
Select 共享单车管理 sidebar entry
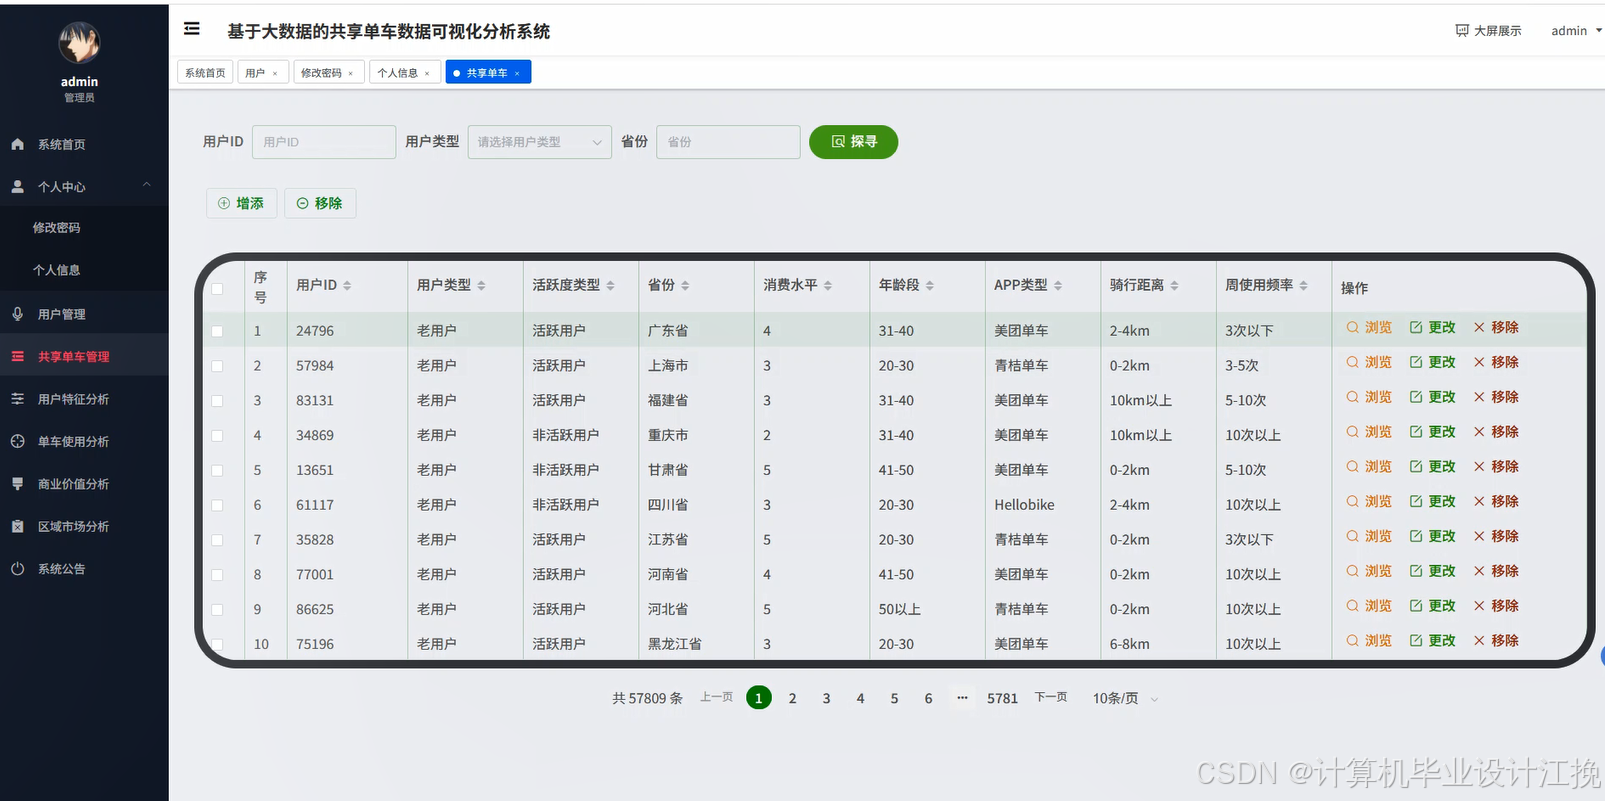point(84,356)
